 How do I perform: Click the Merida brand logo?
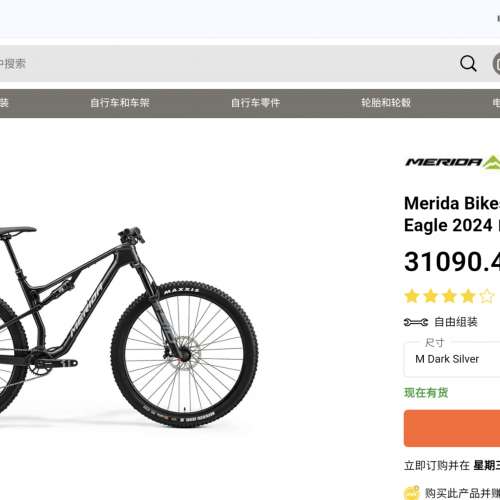click(452, 162)
